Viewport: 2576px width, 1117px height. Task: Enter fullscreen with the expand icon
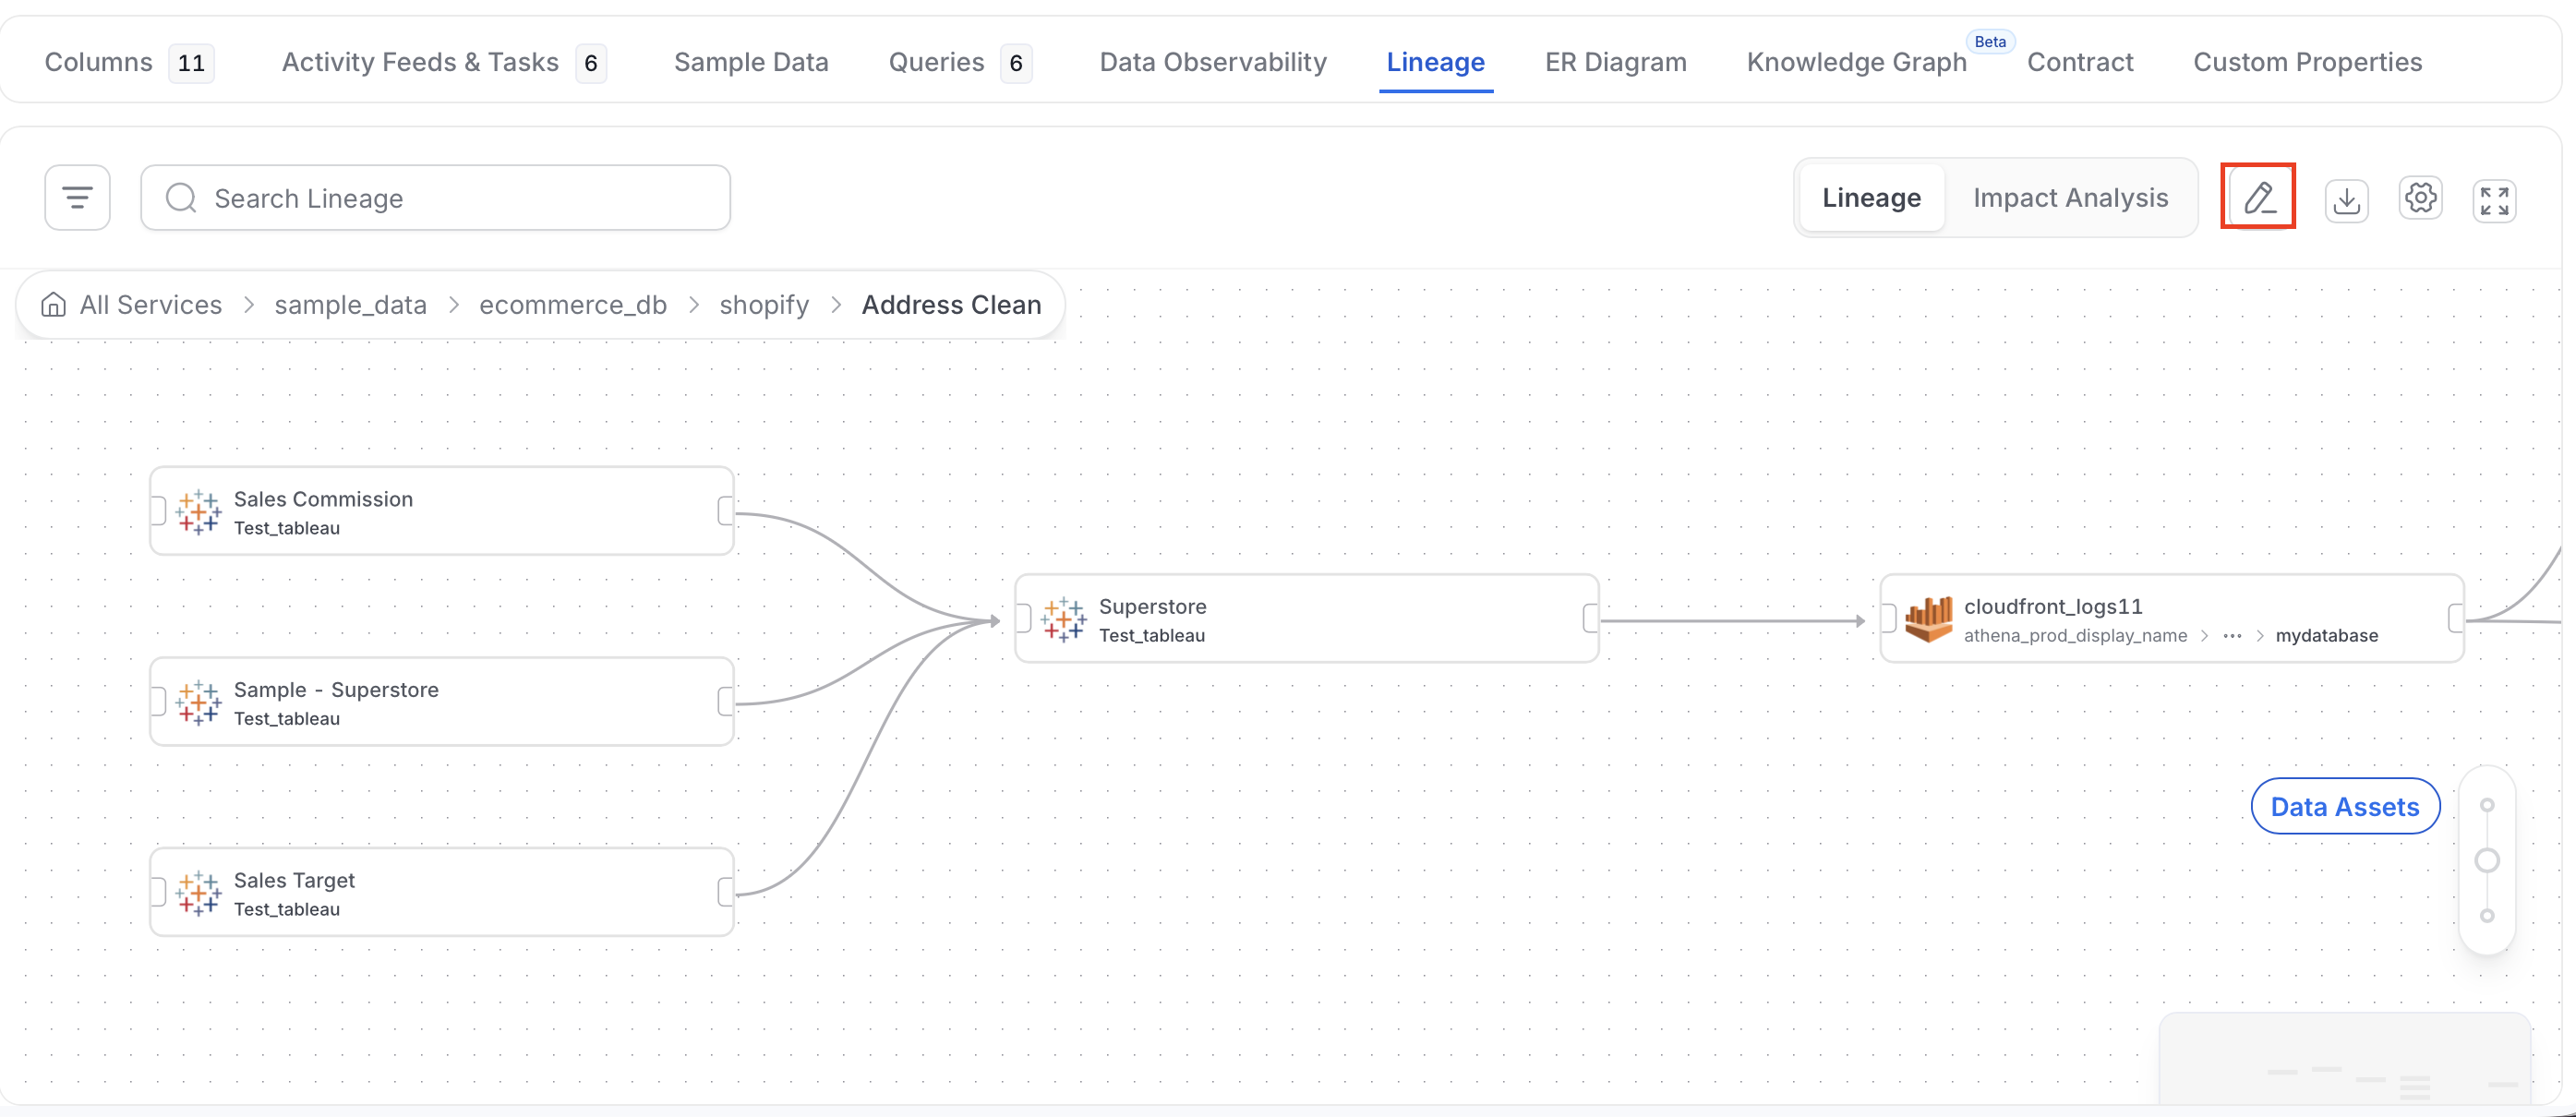[2494, 200]
